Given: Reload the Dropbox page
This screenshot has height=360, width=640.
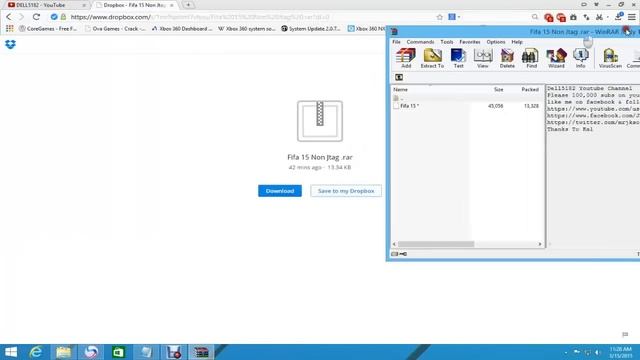Looking at the screenshot, I should click(x=36, y=17).
